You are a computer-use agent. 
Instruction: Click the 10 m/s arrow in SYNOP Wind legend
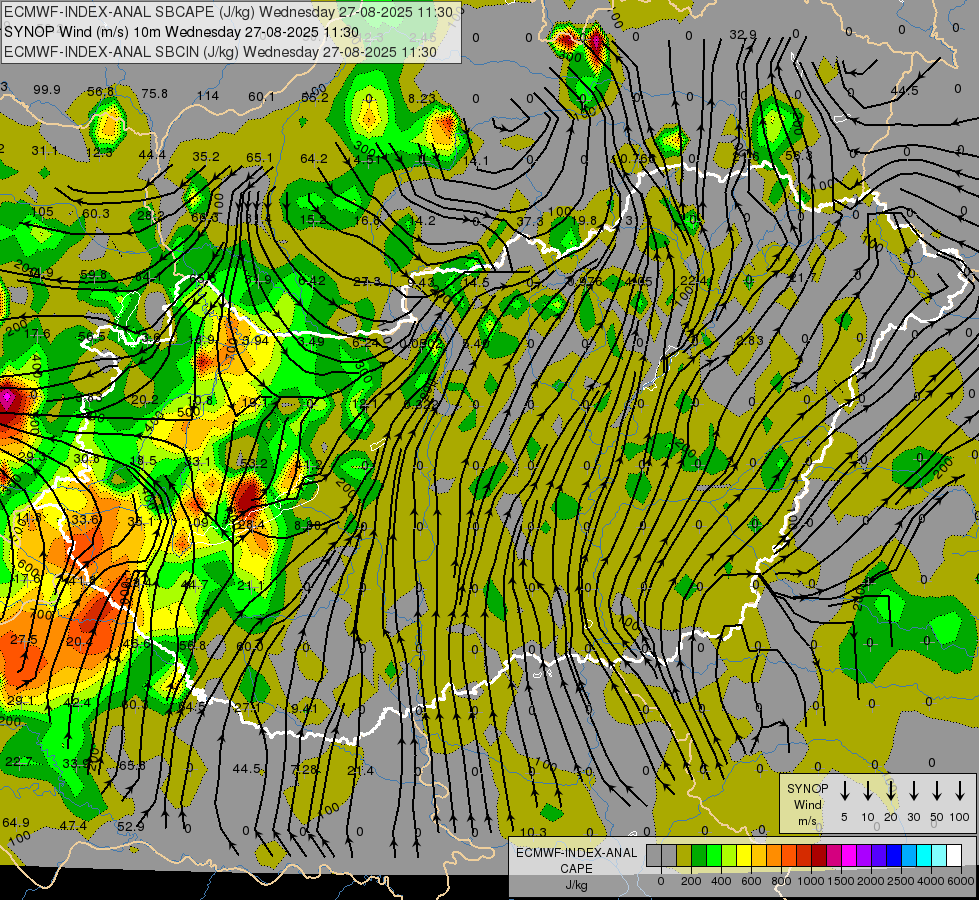[867, 791]
